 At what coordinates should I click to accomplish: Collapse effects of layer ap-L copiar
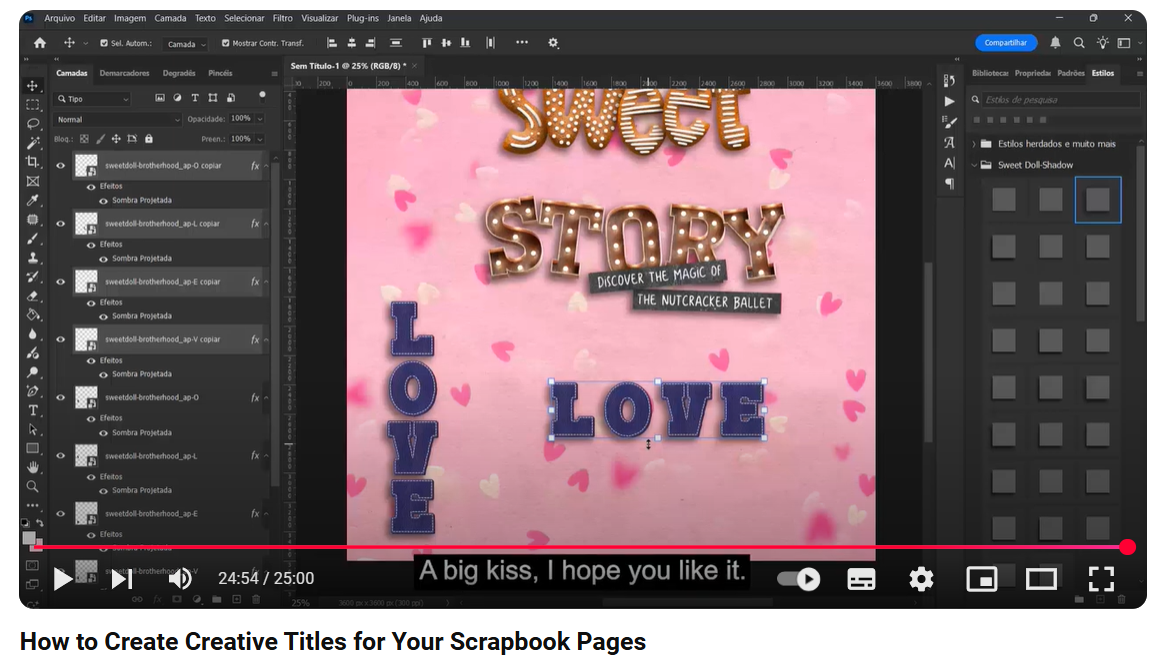[266, 224]
